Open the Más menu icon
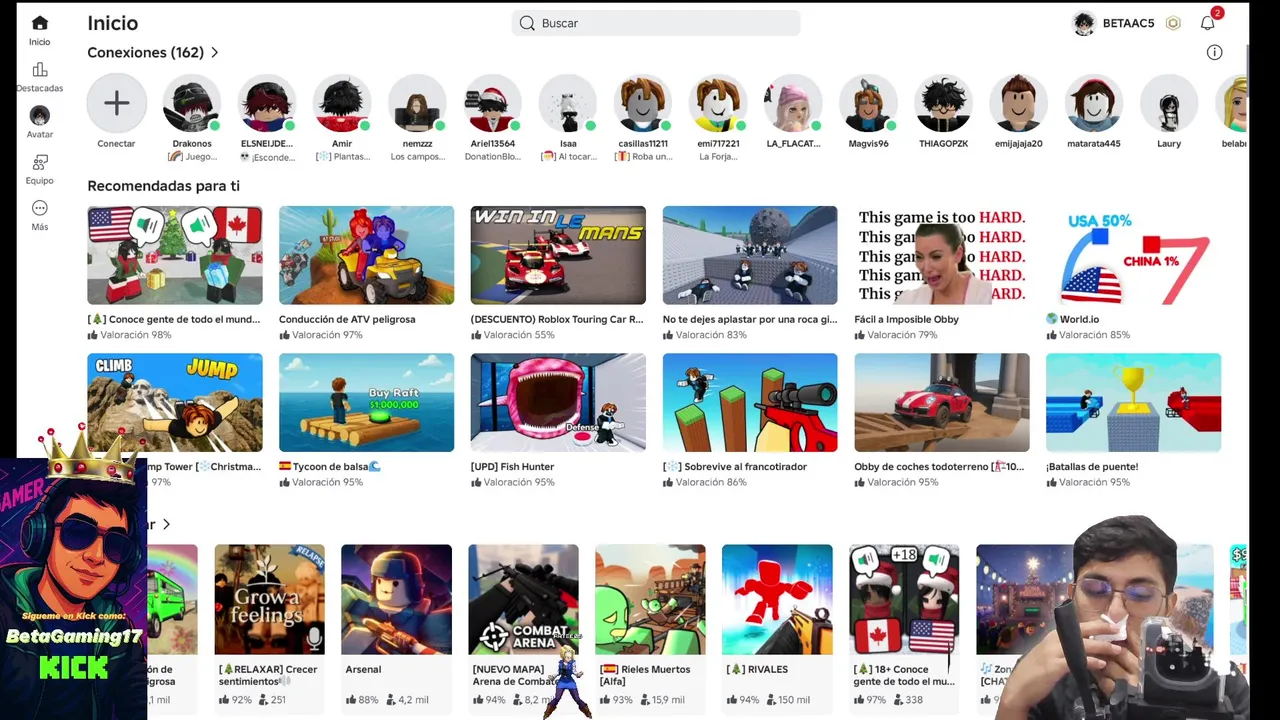Viewport: 1280px width, 720px height. 39,208
